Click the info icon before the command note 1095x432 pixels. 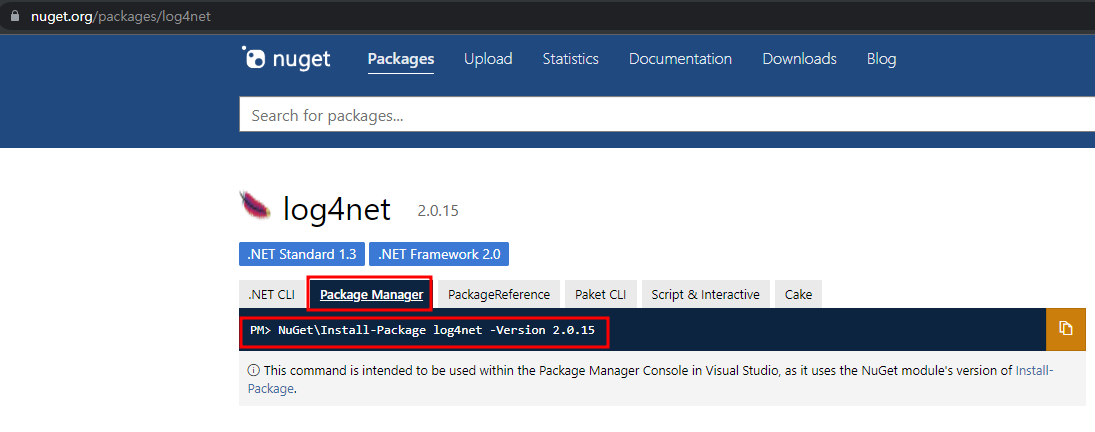coord(254,371)
